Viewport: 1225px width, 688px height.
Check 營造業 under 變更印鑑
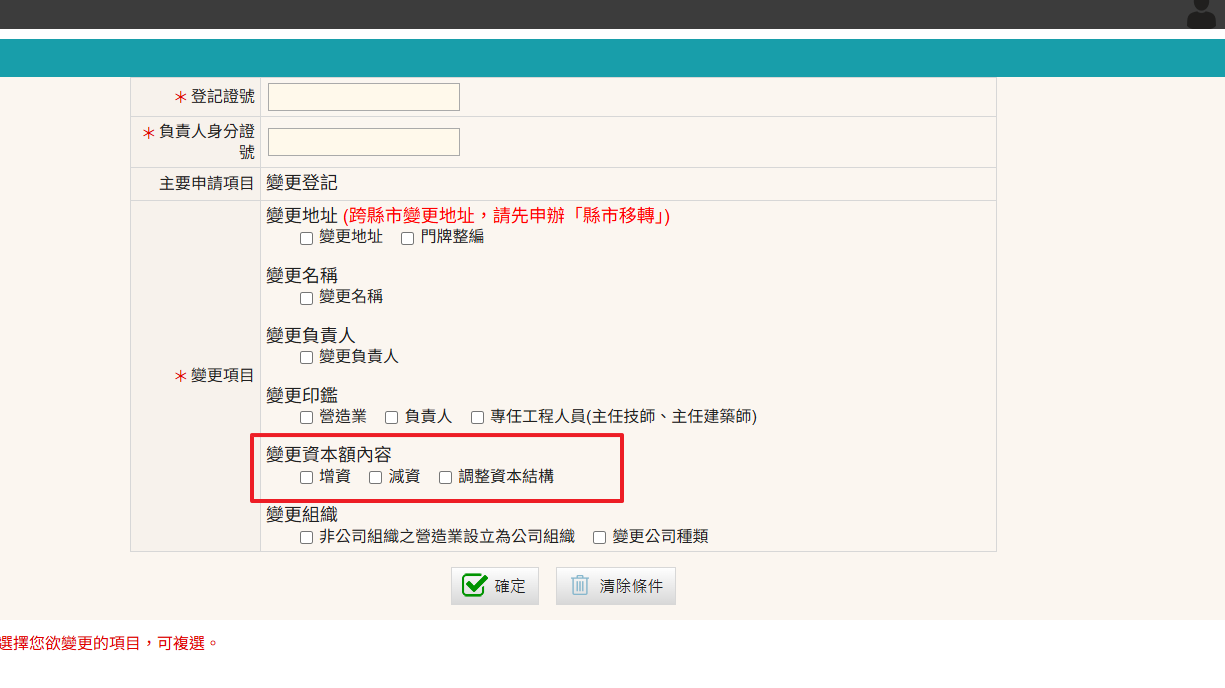pyautogui.click(x=307, y=418)
